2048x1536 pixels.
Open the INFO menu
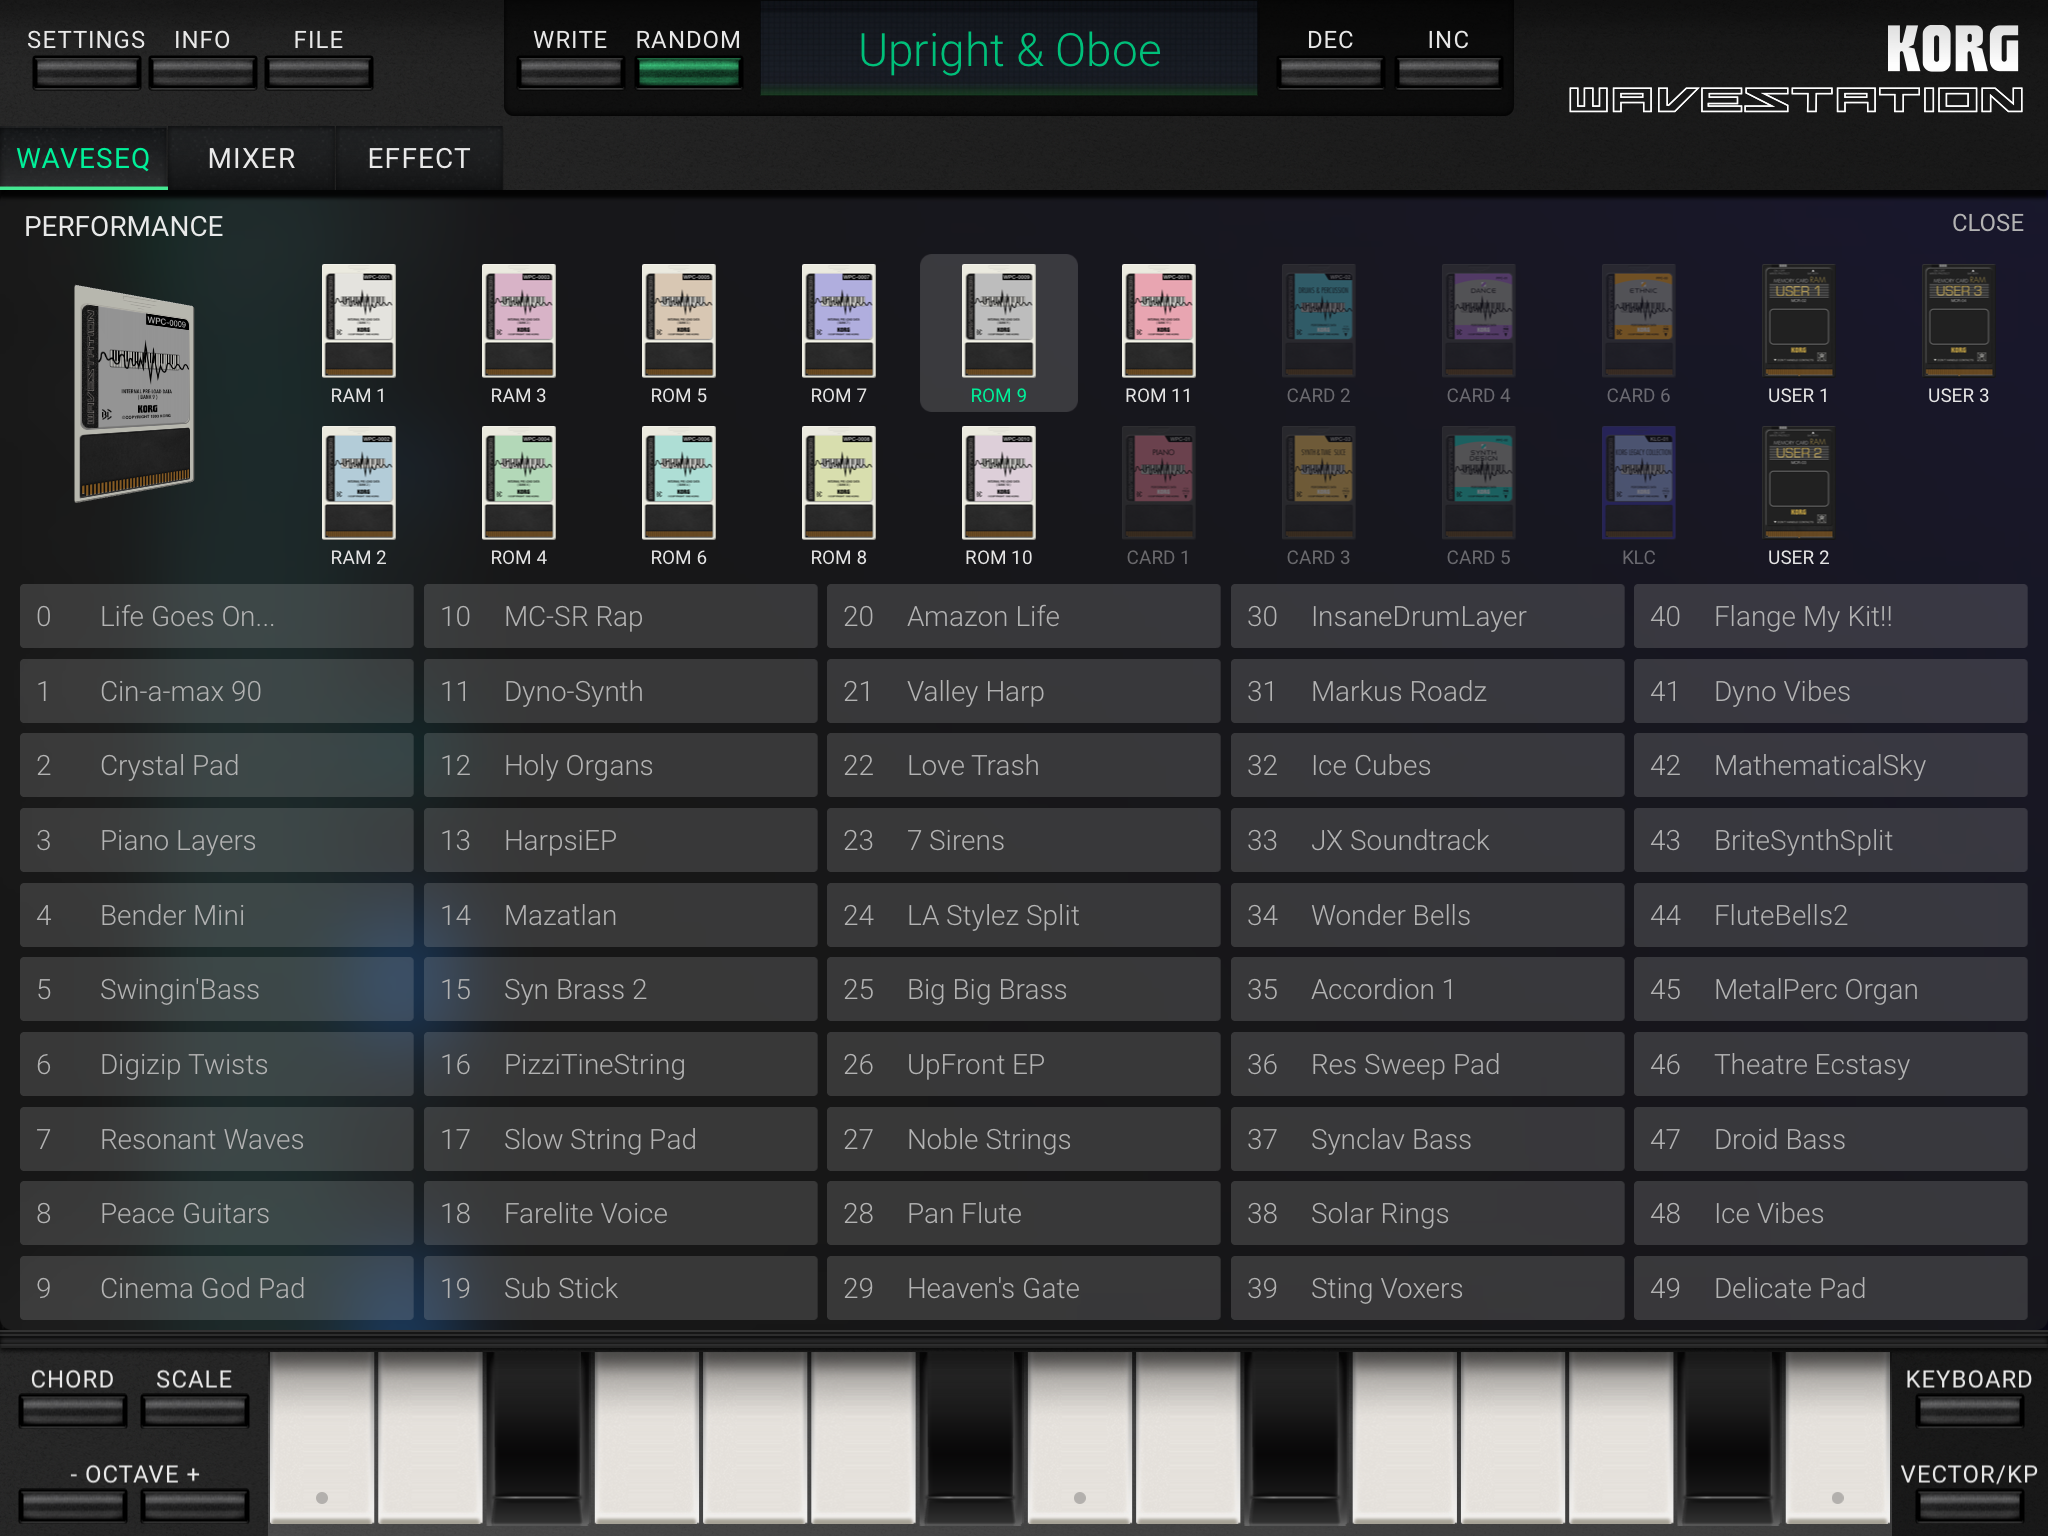tap(203, 72)
